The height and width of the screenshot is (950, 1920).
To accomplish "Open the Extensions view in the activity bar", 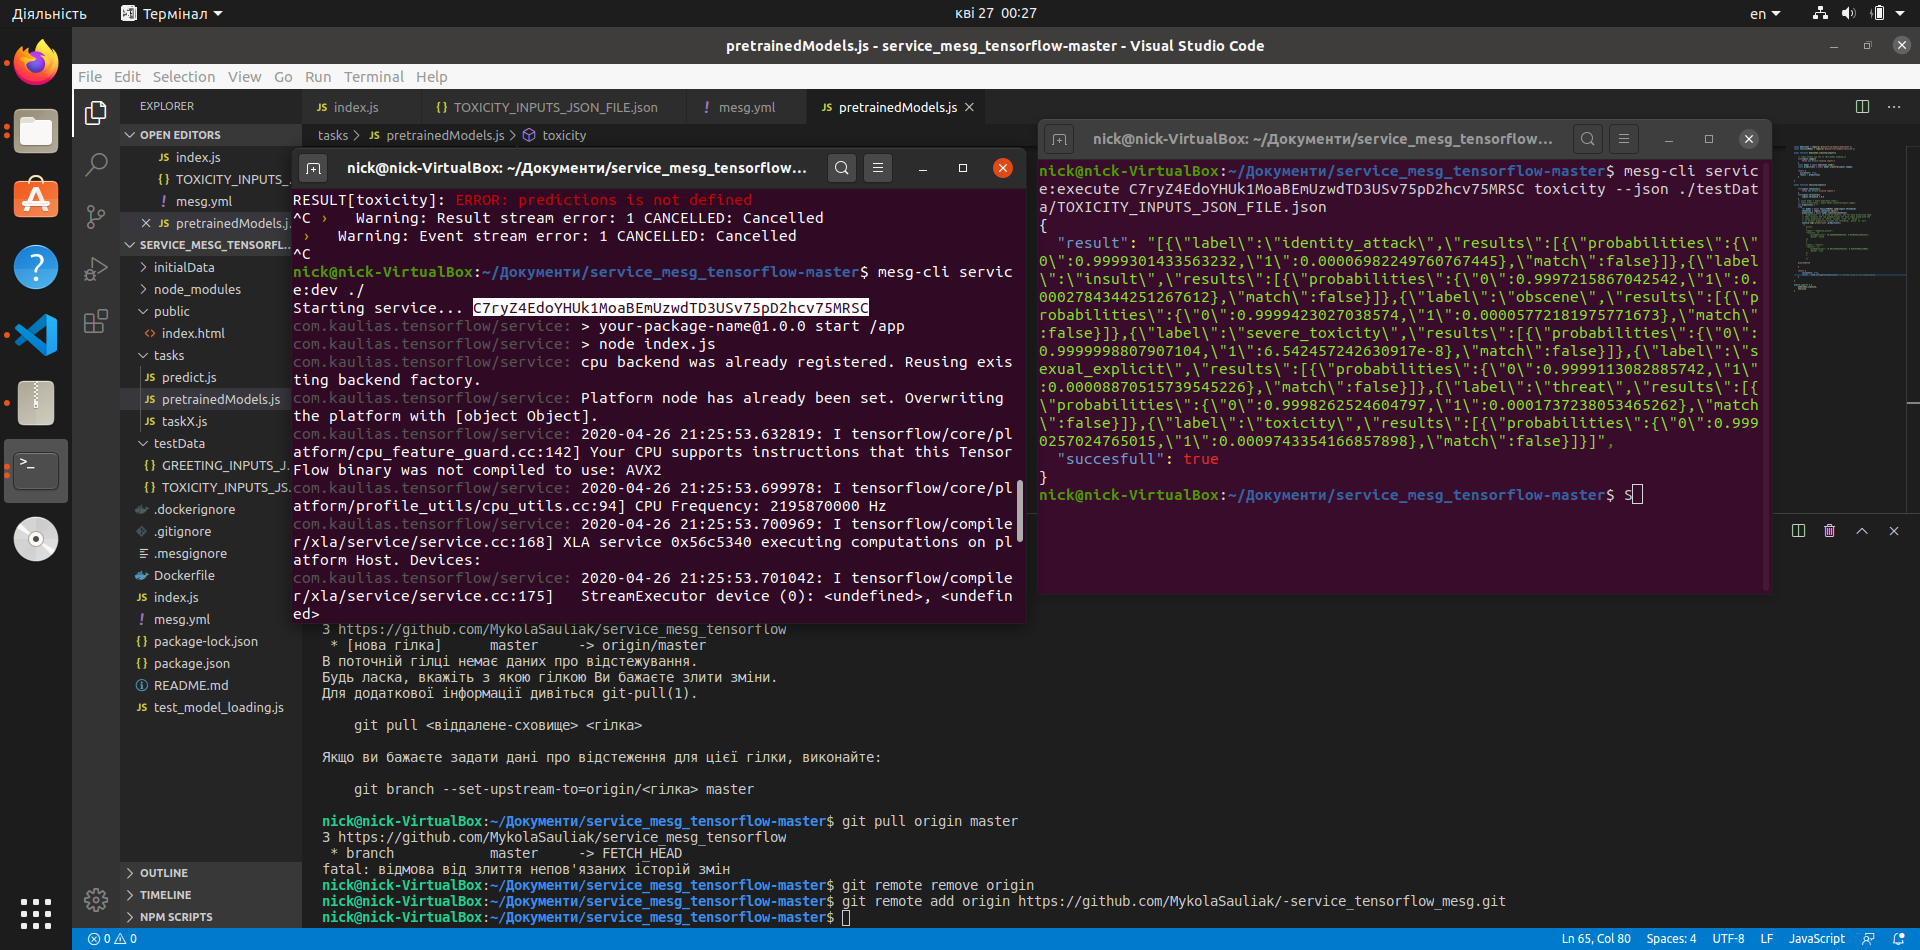I will (x=96, y=321).
